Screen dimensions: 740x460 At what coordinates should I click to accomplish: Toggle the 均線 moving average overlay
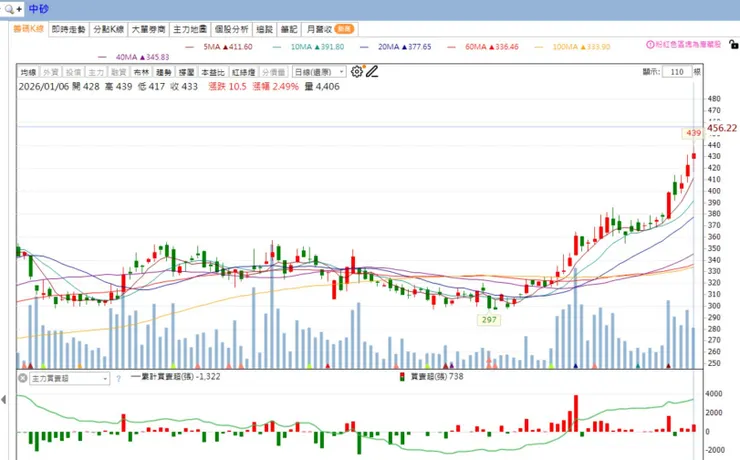point(28,72)
